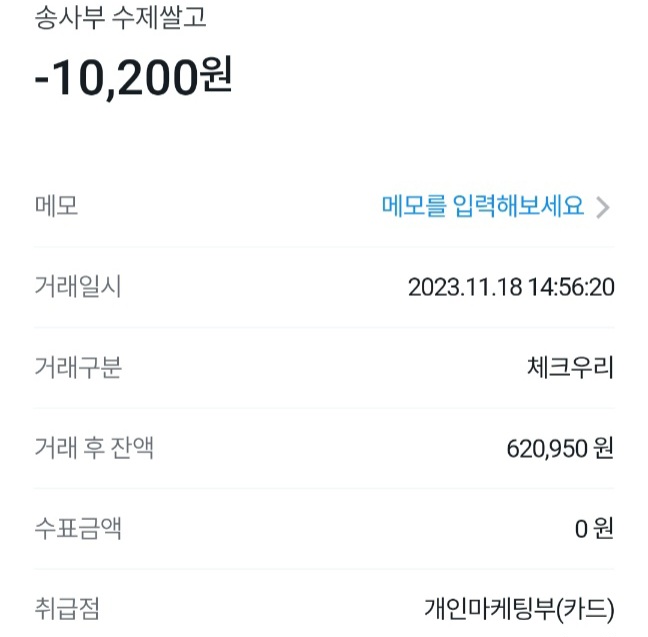Click the chevron arrow in the 메모 row
The image size is (648, 637).
(602, 207)
